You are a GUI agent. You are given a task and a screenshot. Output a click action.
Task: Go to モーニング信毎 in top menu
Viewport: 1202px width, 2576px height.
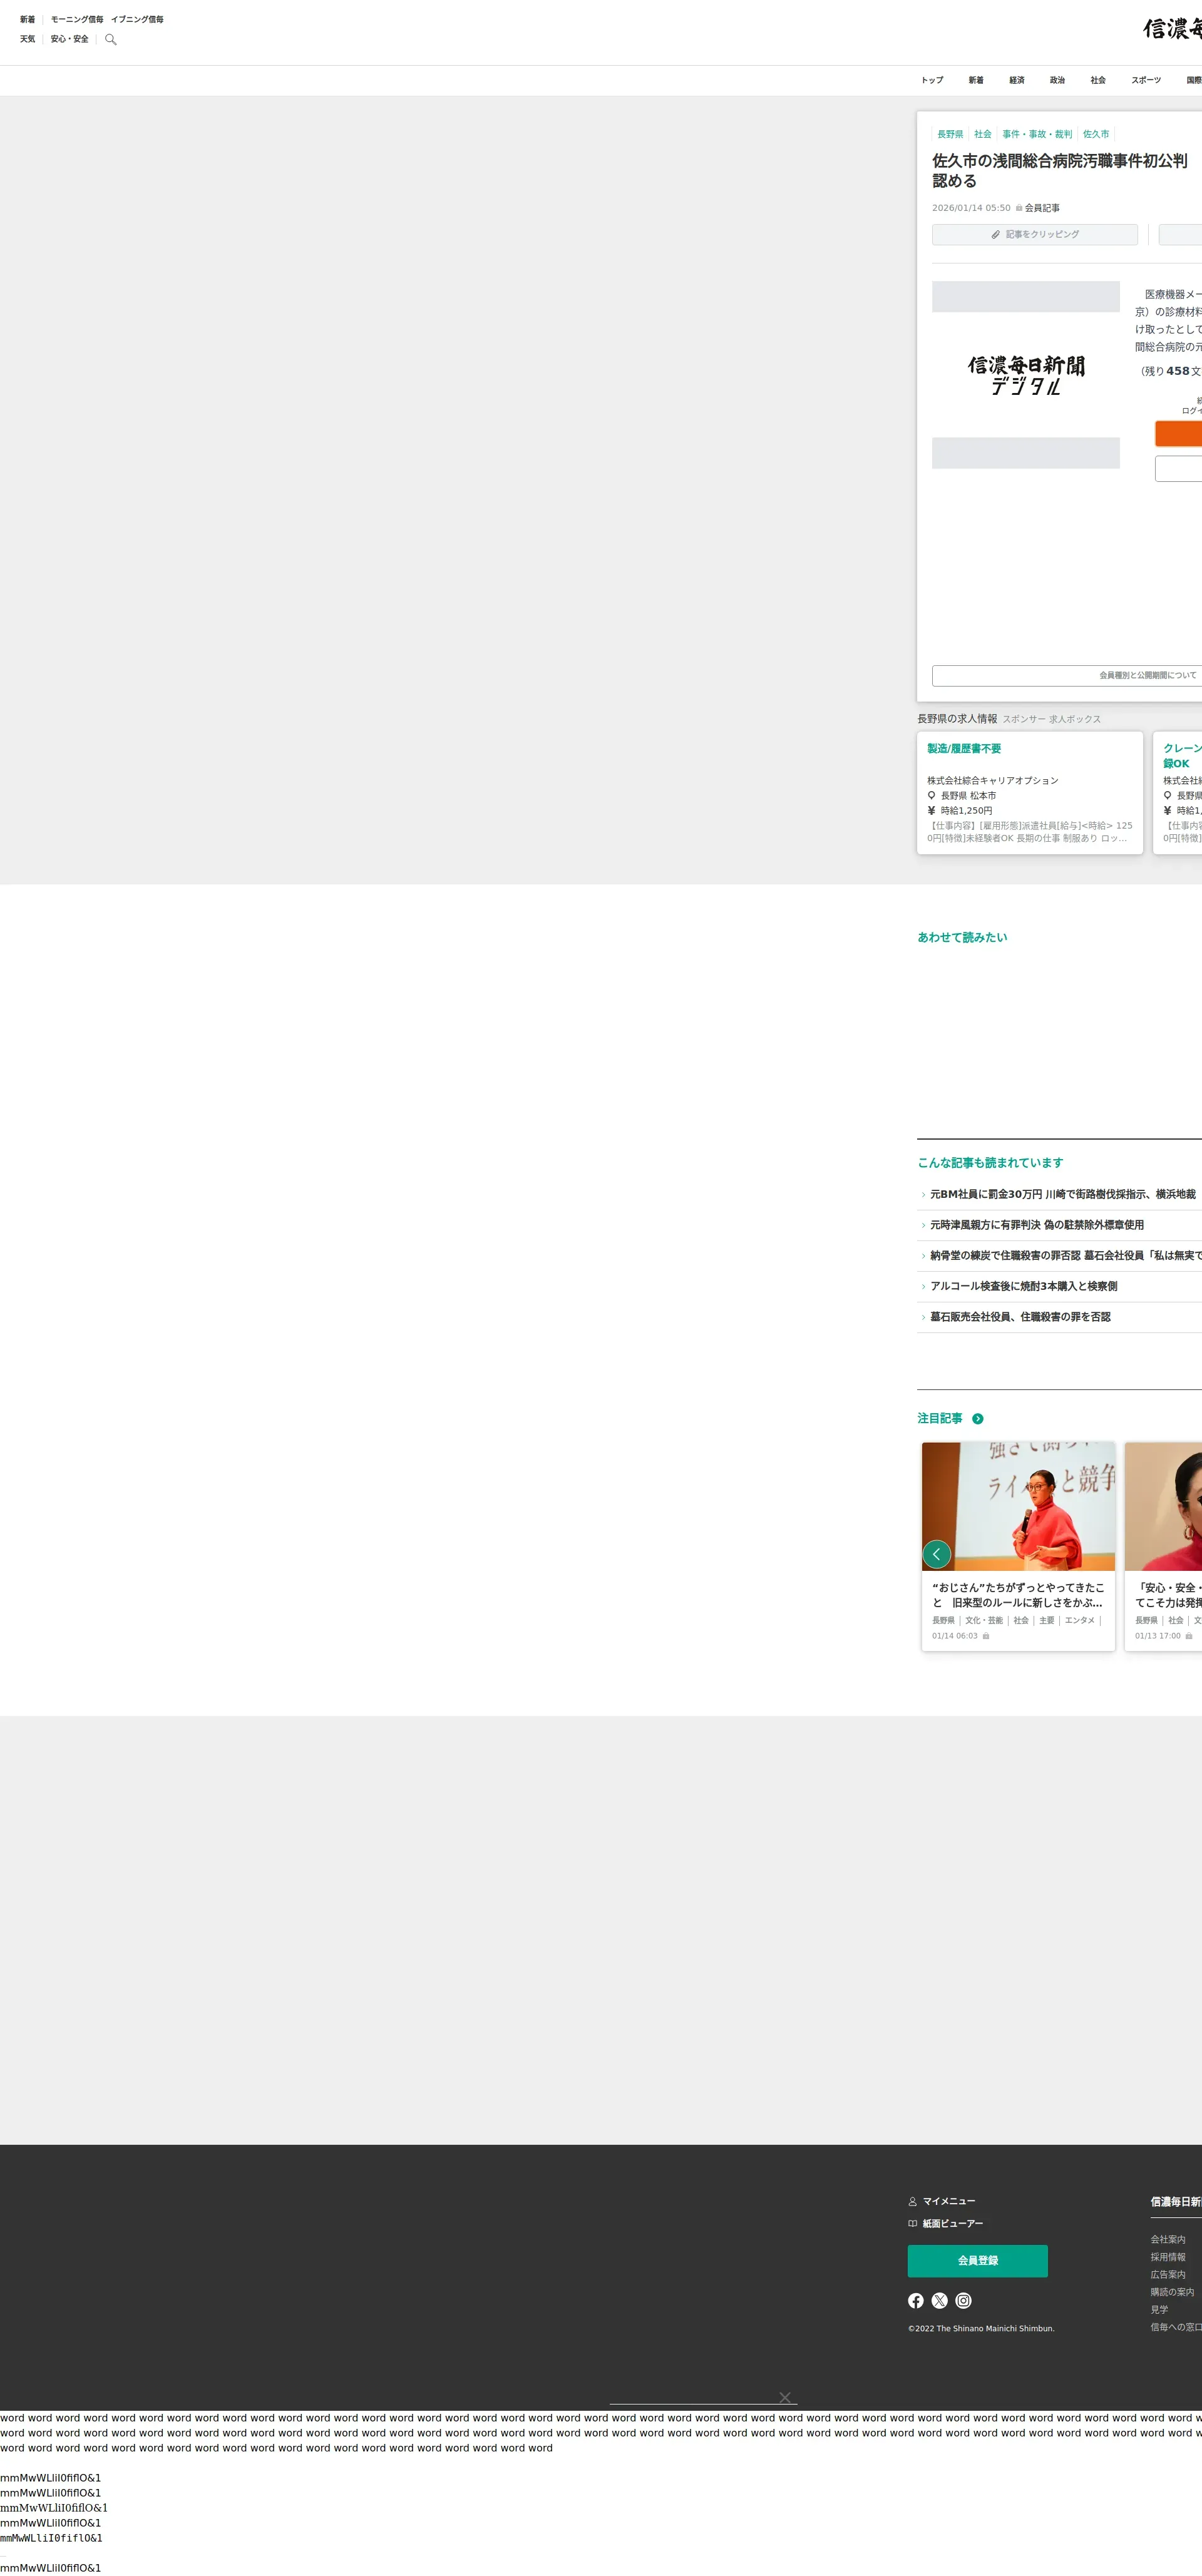[77, 19]
